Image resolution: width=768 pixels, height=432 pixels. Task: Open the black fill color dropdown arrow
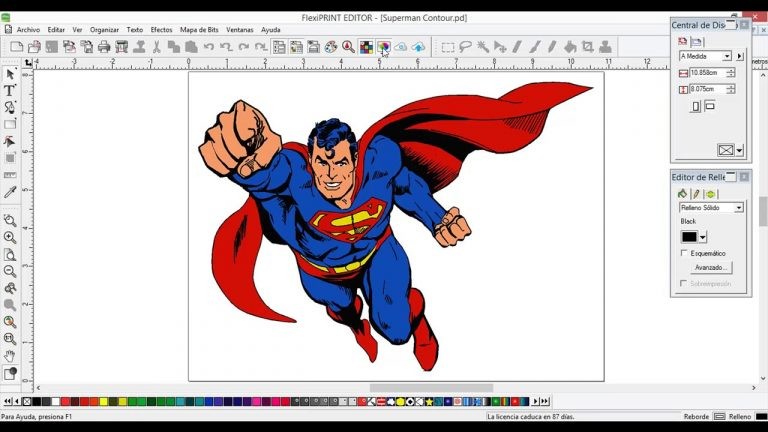click(703, 237)
